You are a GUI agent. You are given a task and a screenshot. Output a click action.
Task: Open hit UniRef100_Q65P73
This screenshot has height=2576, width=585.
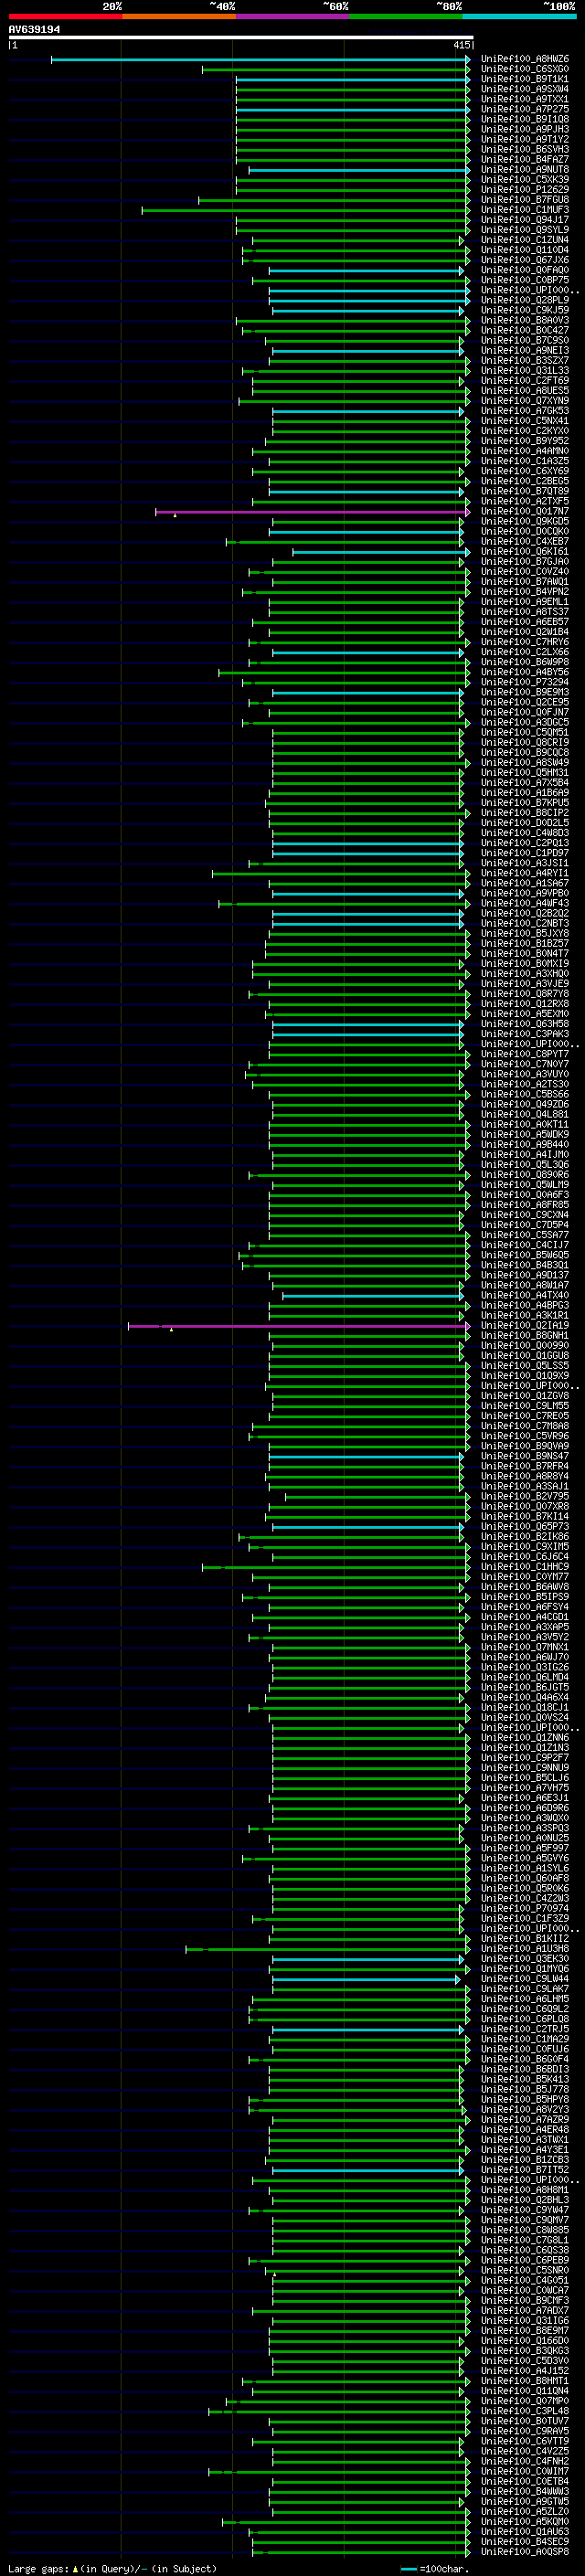[x=525, y=1527]
